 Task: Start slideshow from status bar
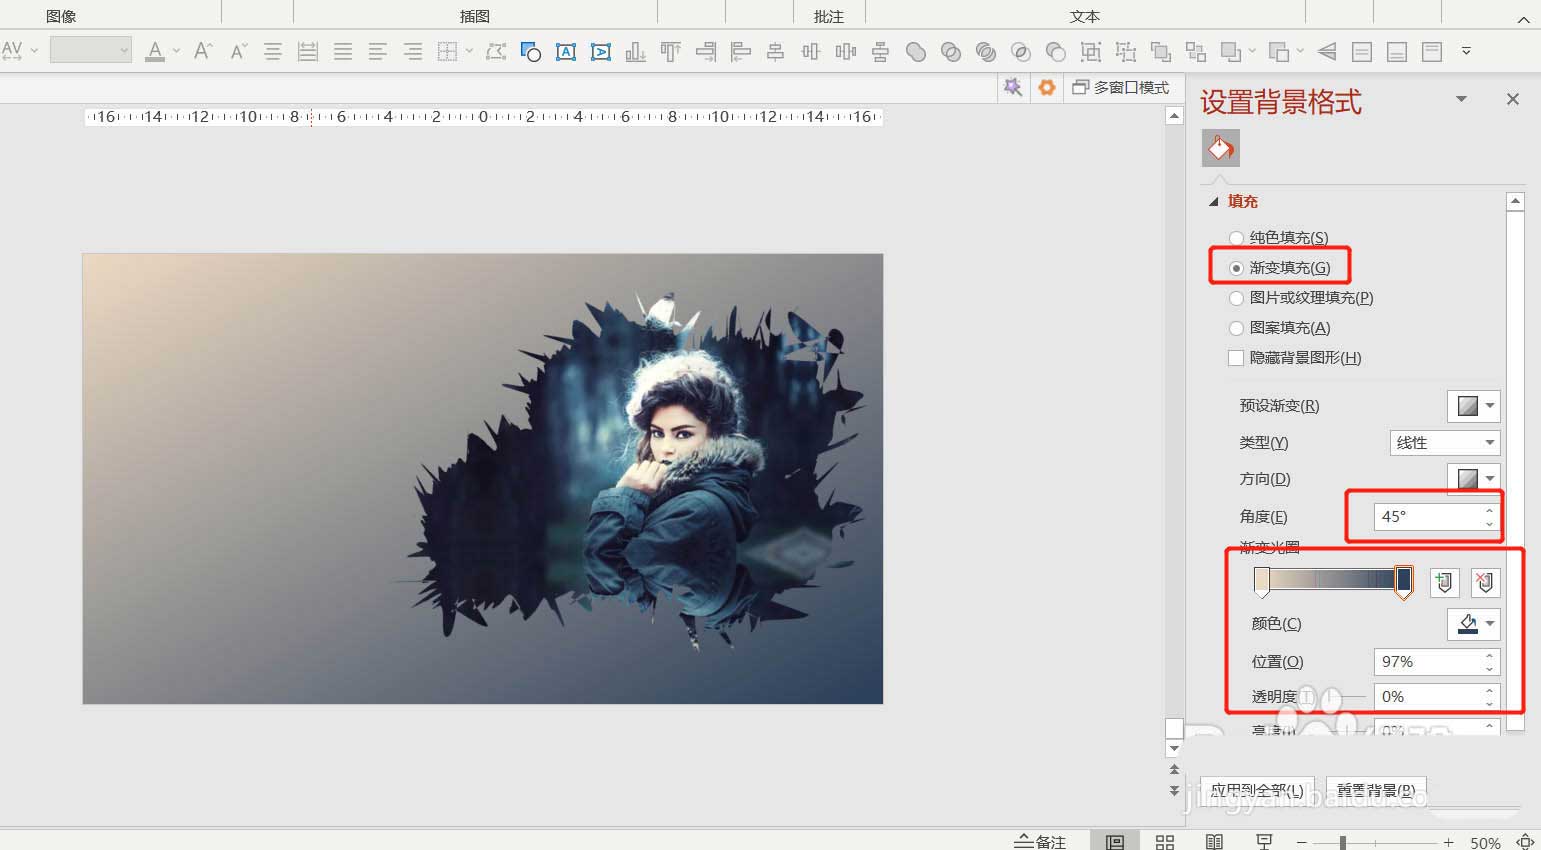point(1264,842)
